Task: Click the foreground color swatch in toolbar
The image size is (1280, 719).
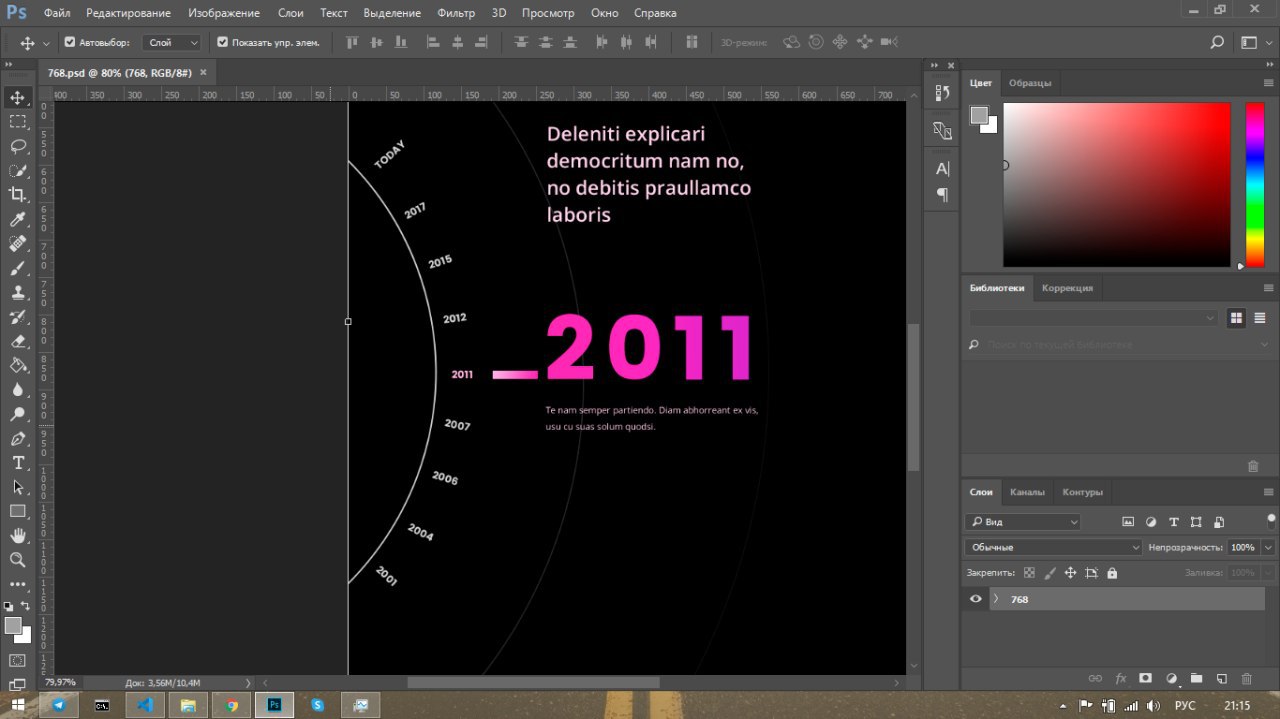Action: click(13, 626)
